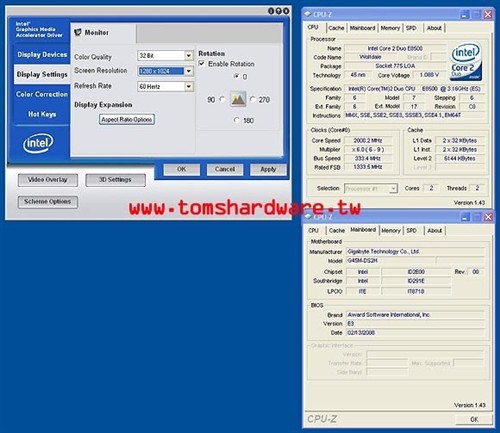Open the Refresh Rate dropdown
This screenshot has width=500, height=433.
[x=189, y=87]
